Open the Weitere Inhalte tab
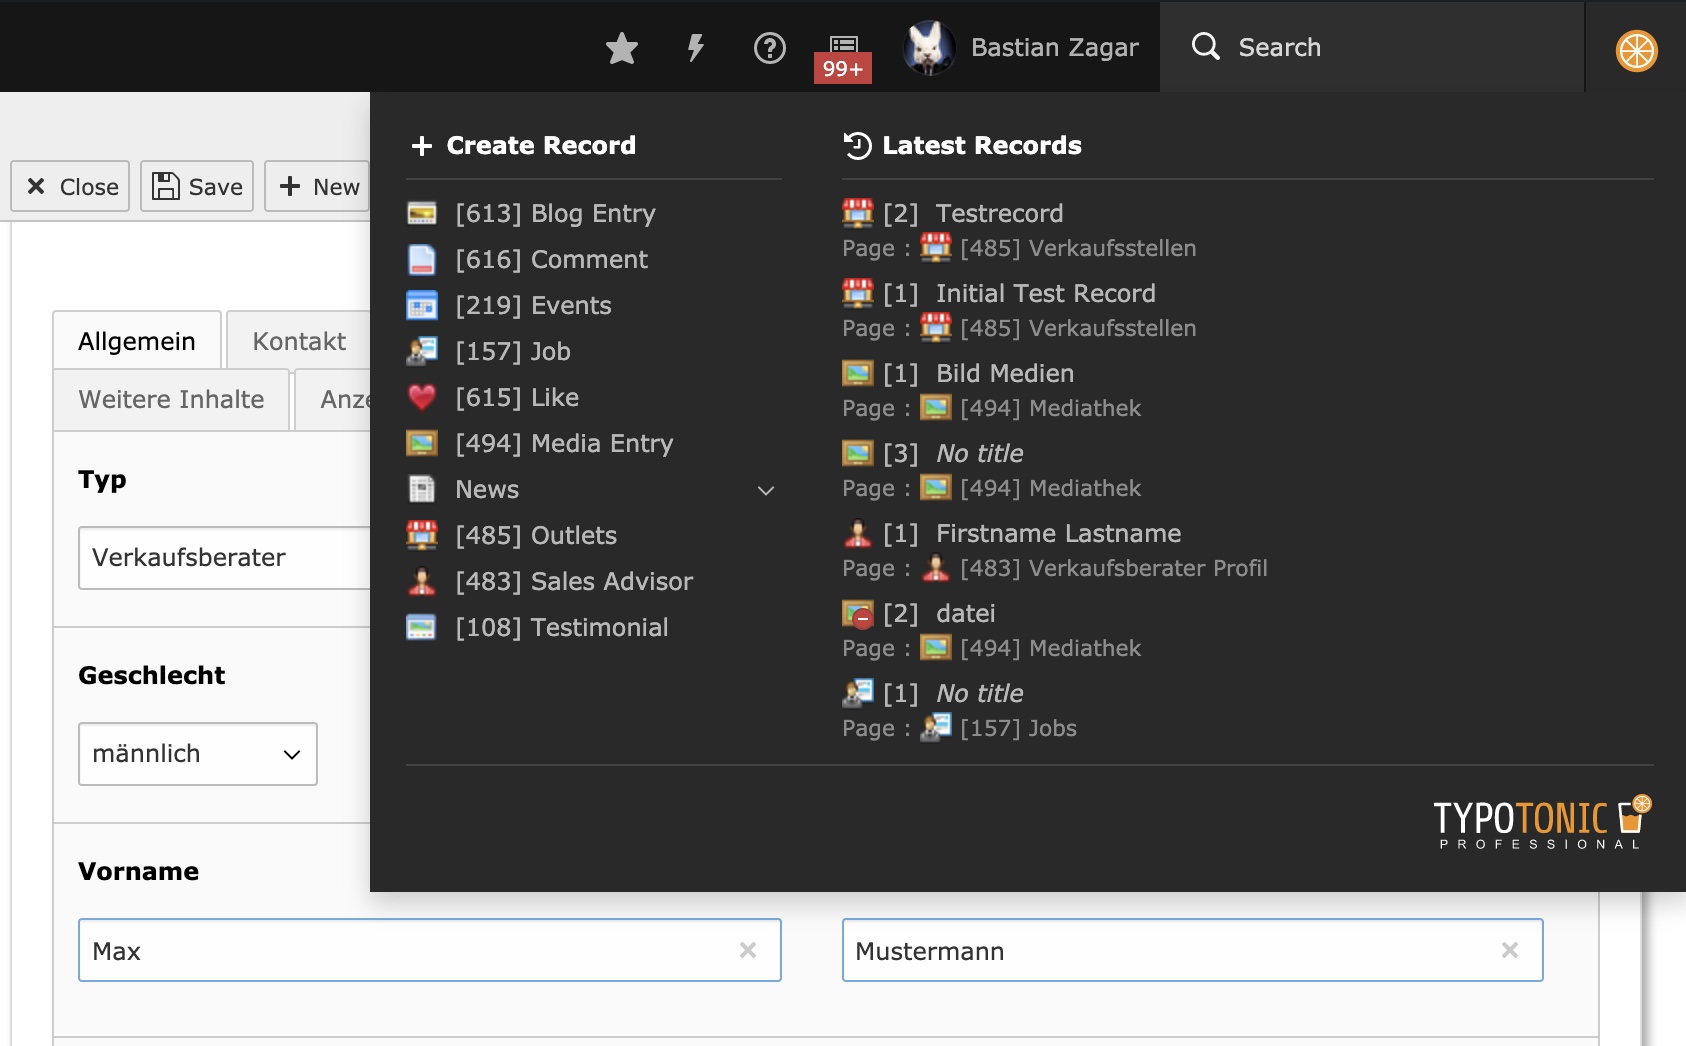 coord(171,399)
